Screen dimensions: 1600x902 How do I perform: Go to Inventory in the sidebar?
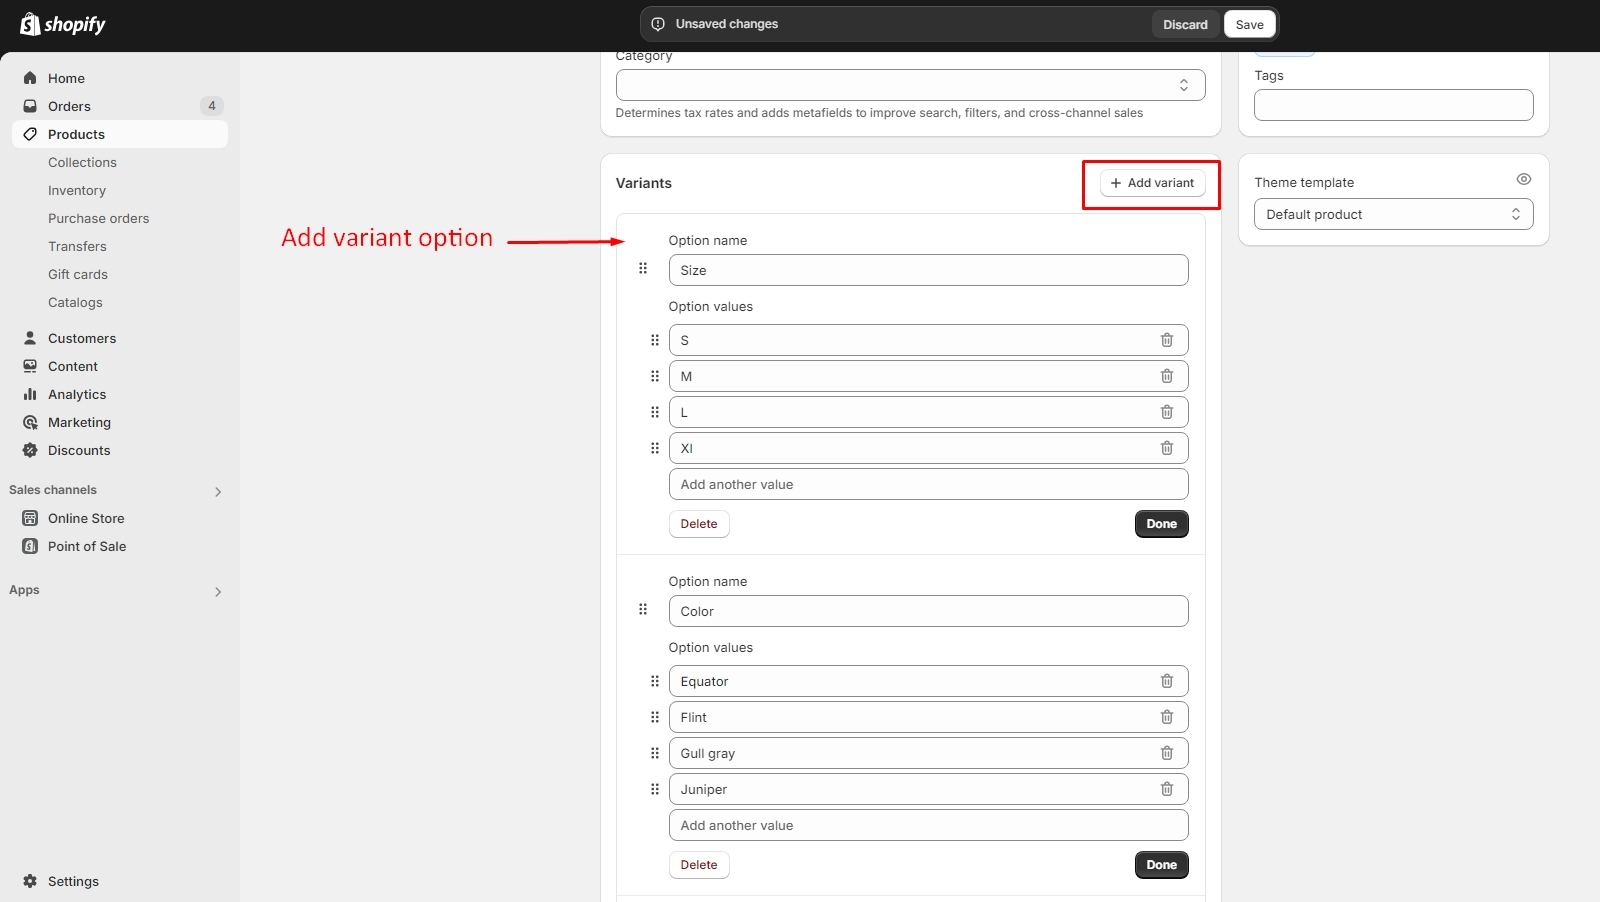pyautogui.click(x=77, y=190)
